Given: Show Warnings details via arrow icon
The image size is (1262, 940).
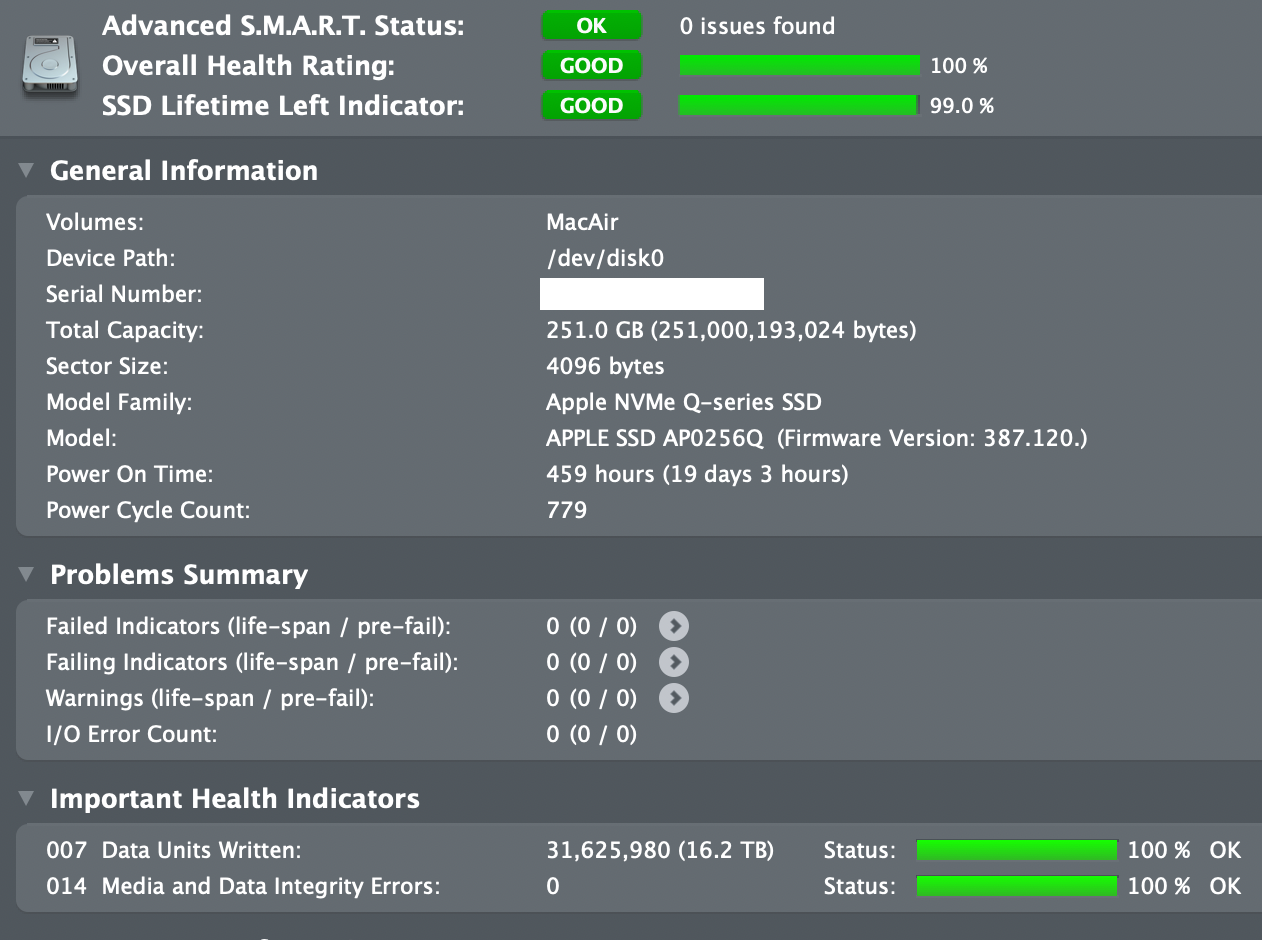Looking at the screenshot, I should pyautogui.click(x=674, y=698).
